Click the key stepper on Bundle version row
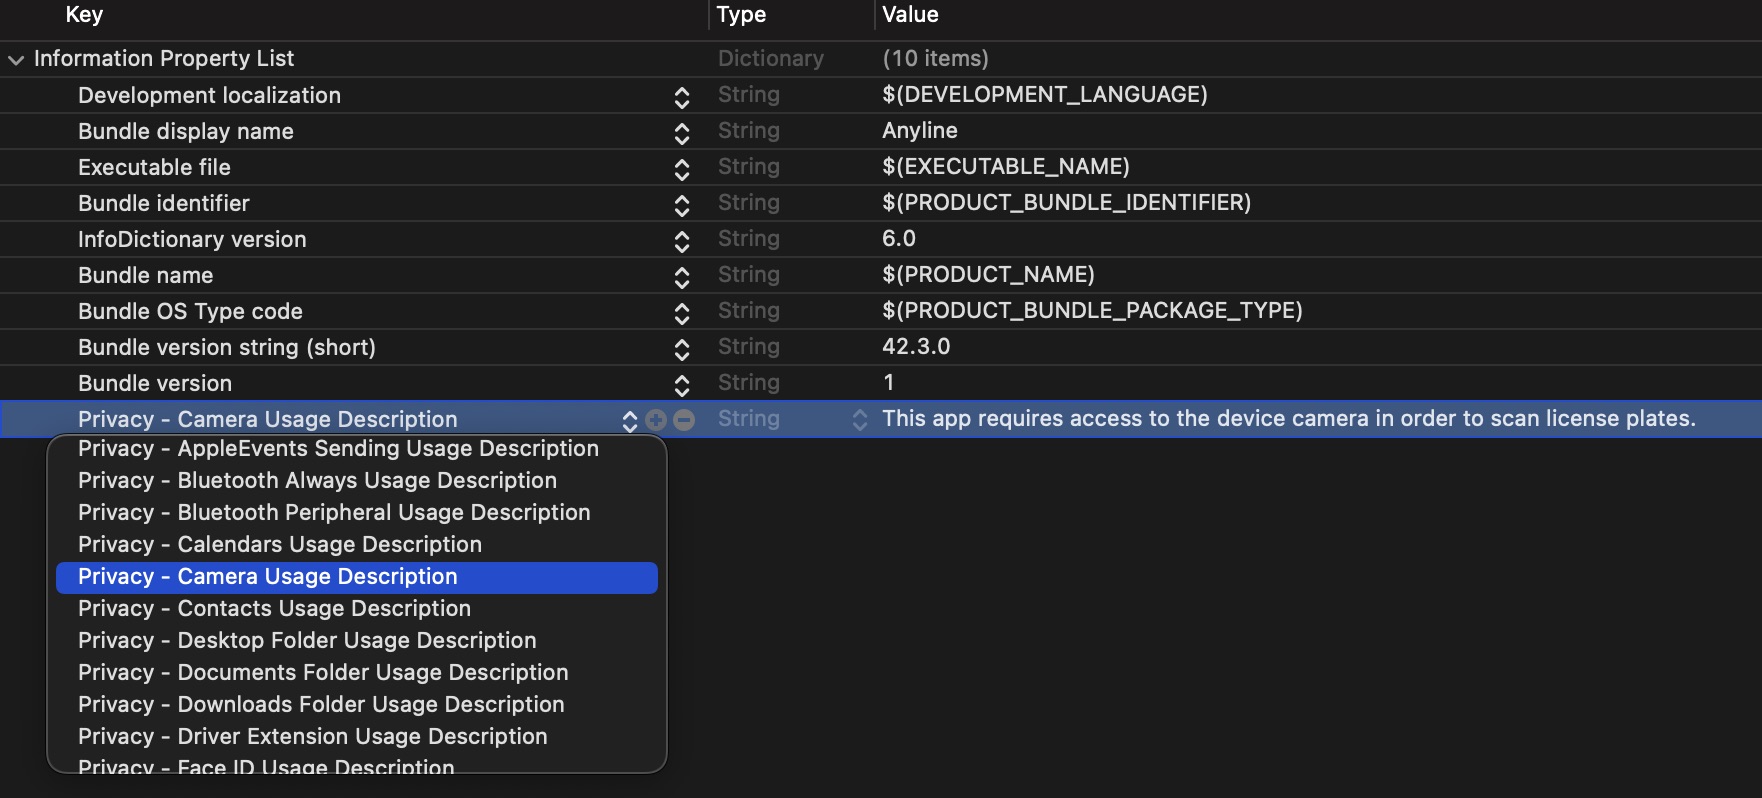Screen dimensions: 1762x798 pyautogui.click(x=682, y=385)
